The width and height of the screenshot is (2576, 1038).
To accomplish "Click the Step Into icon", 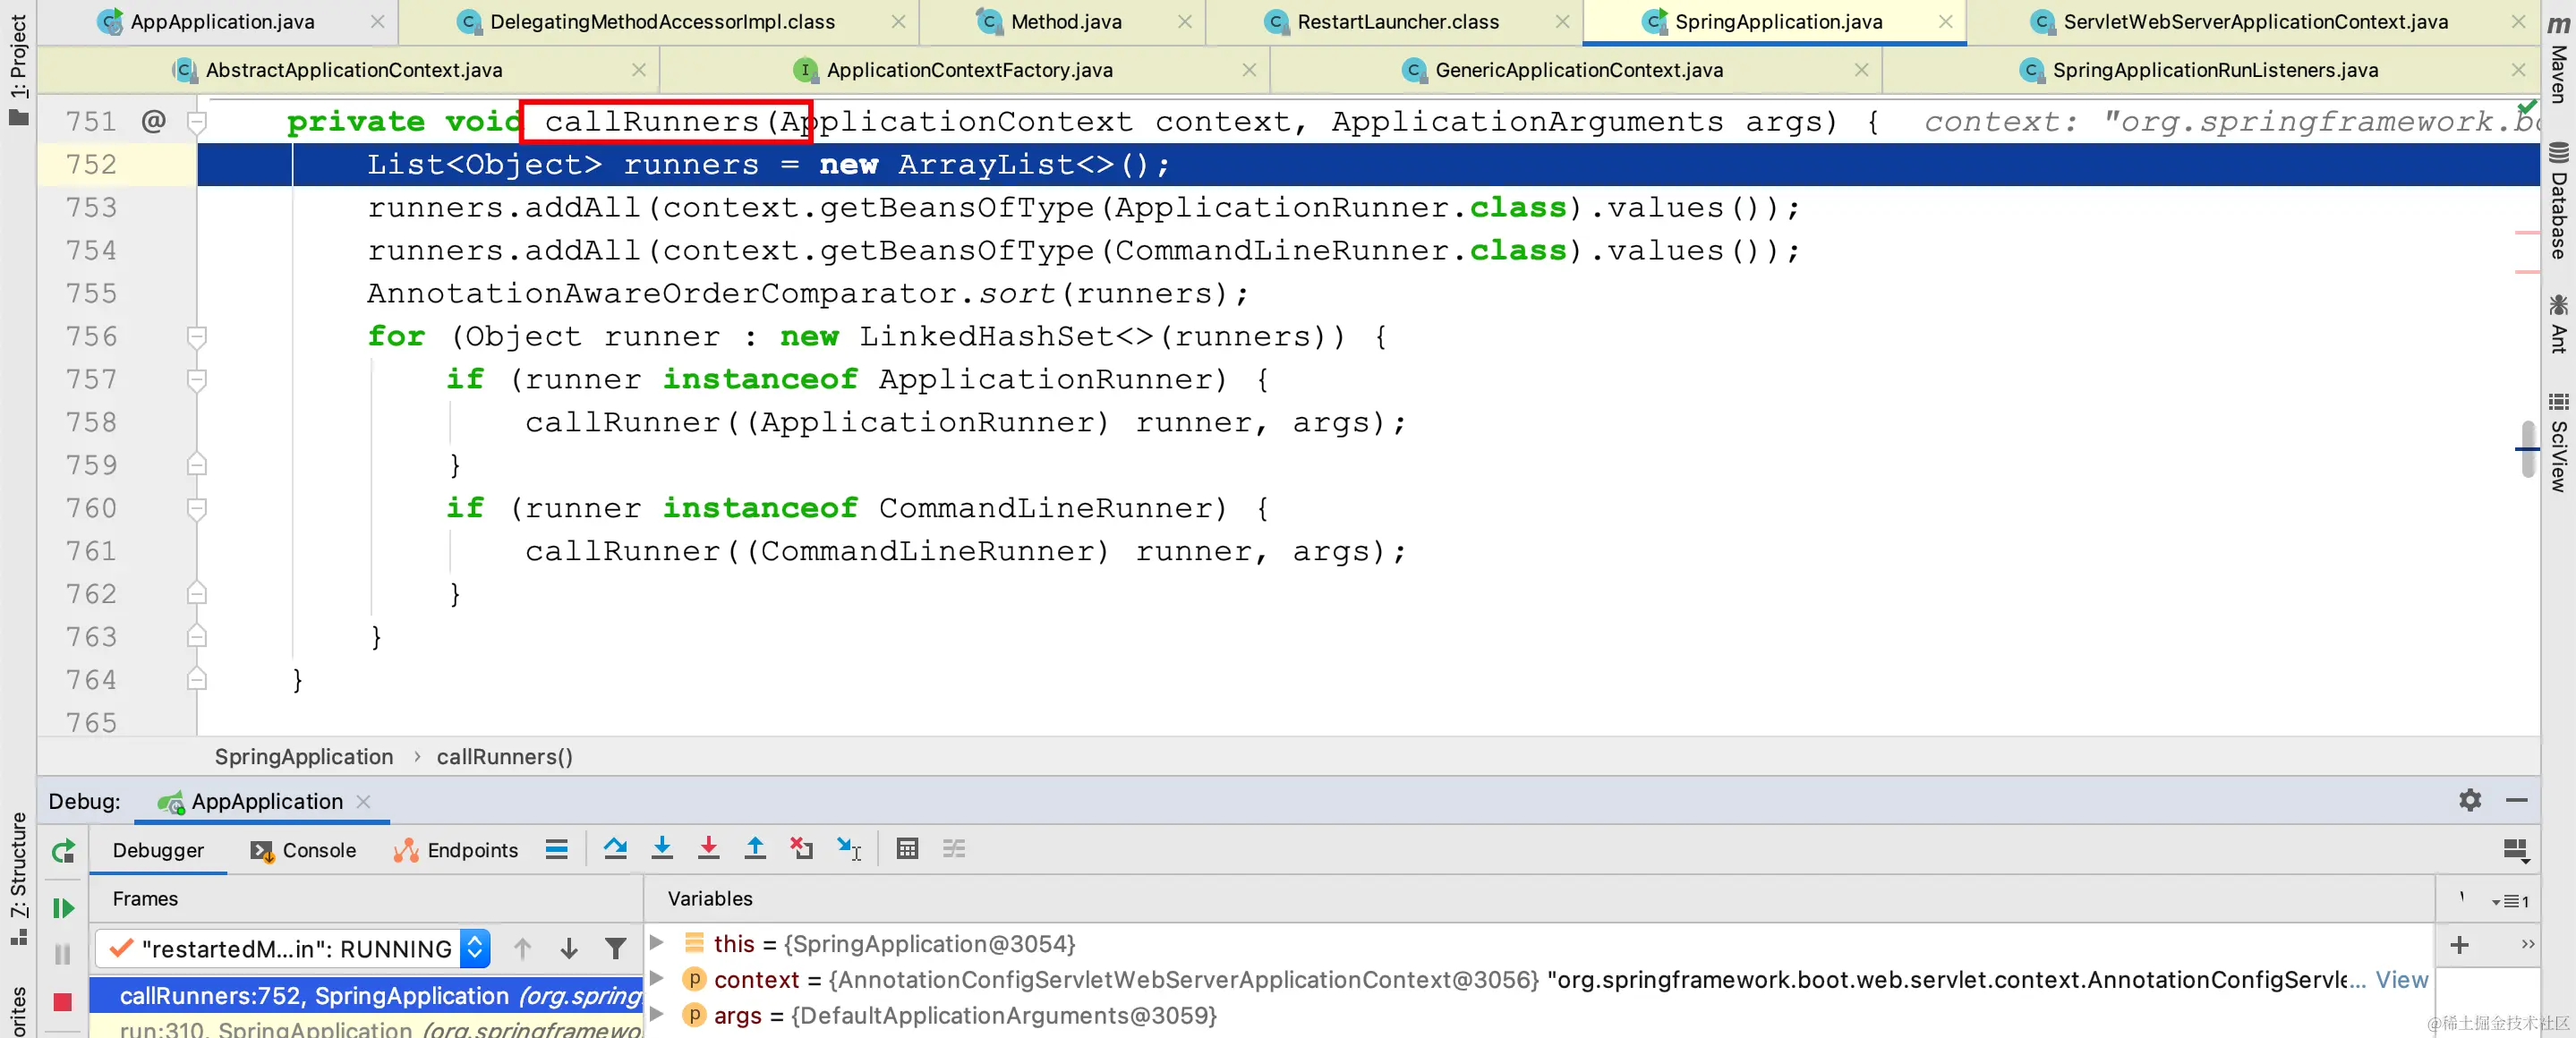I will [x=662, y=849].
